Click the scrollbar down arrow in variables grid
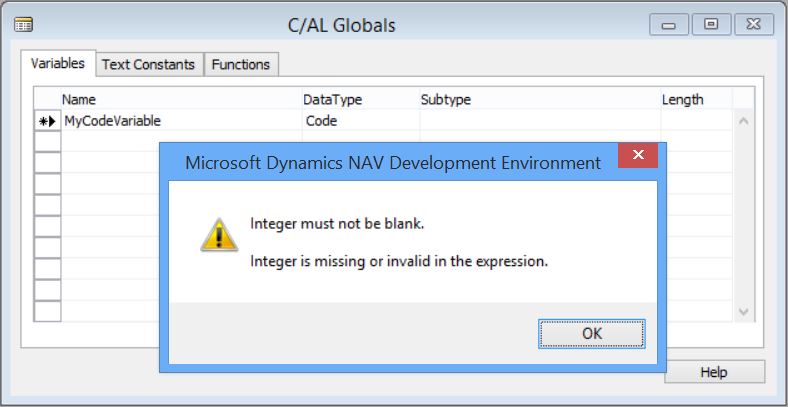 pyautogui.click(x=744, y=312)
